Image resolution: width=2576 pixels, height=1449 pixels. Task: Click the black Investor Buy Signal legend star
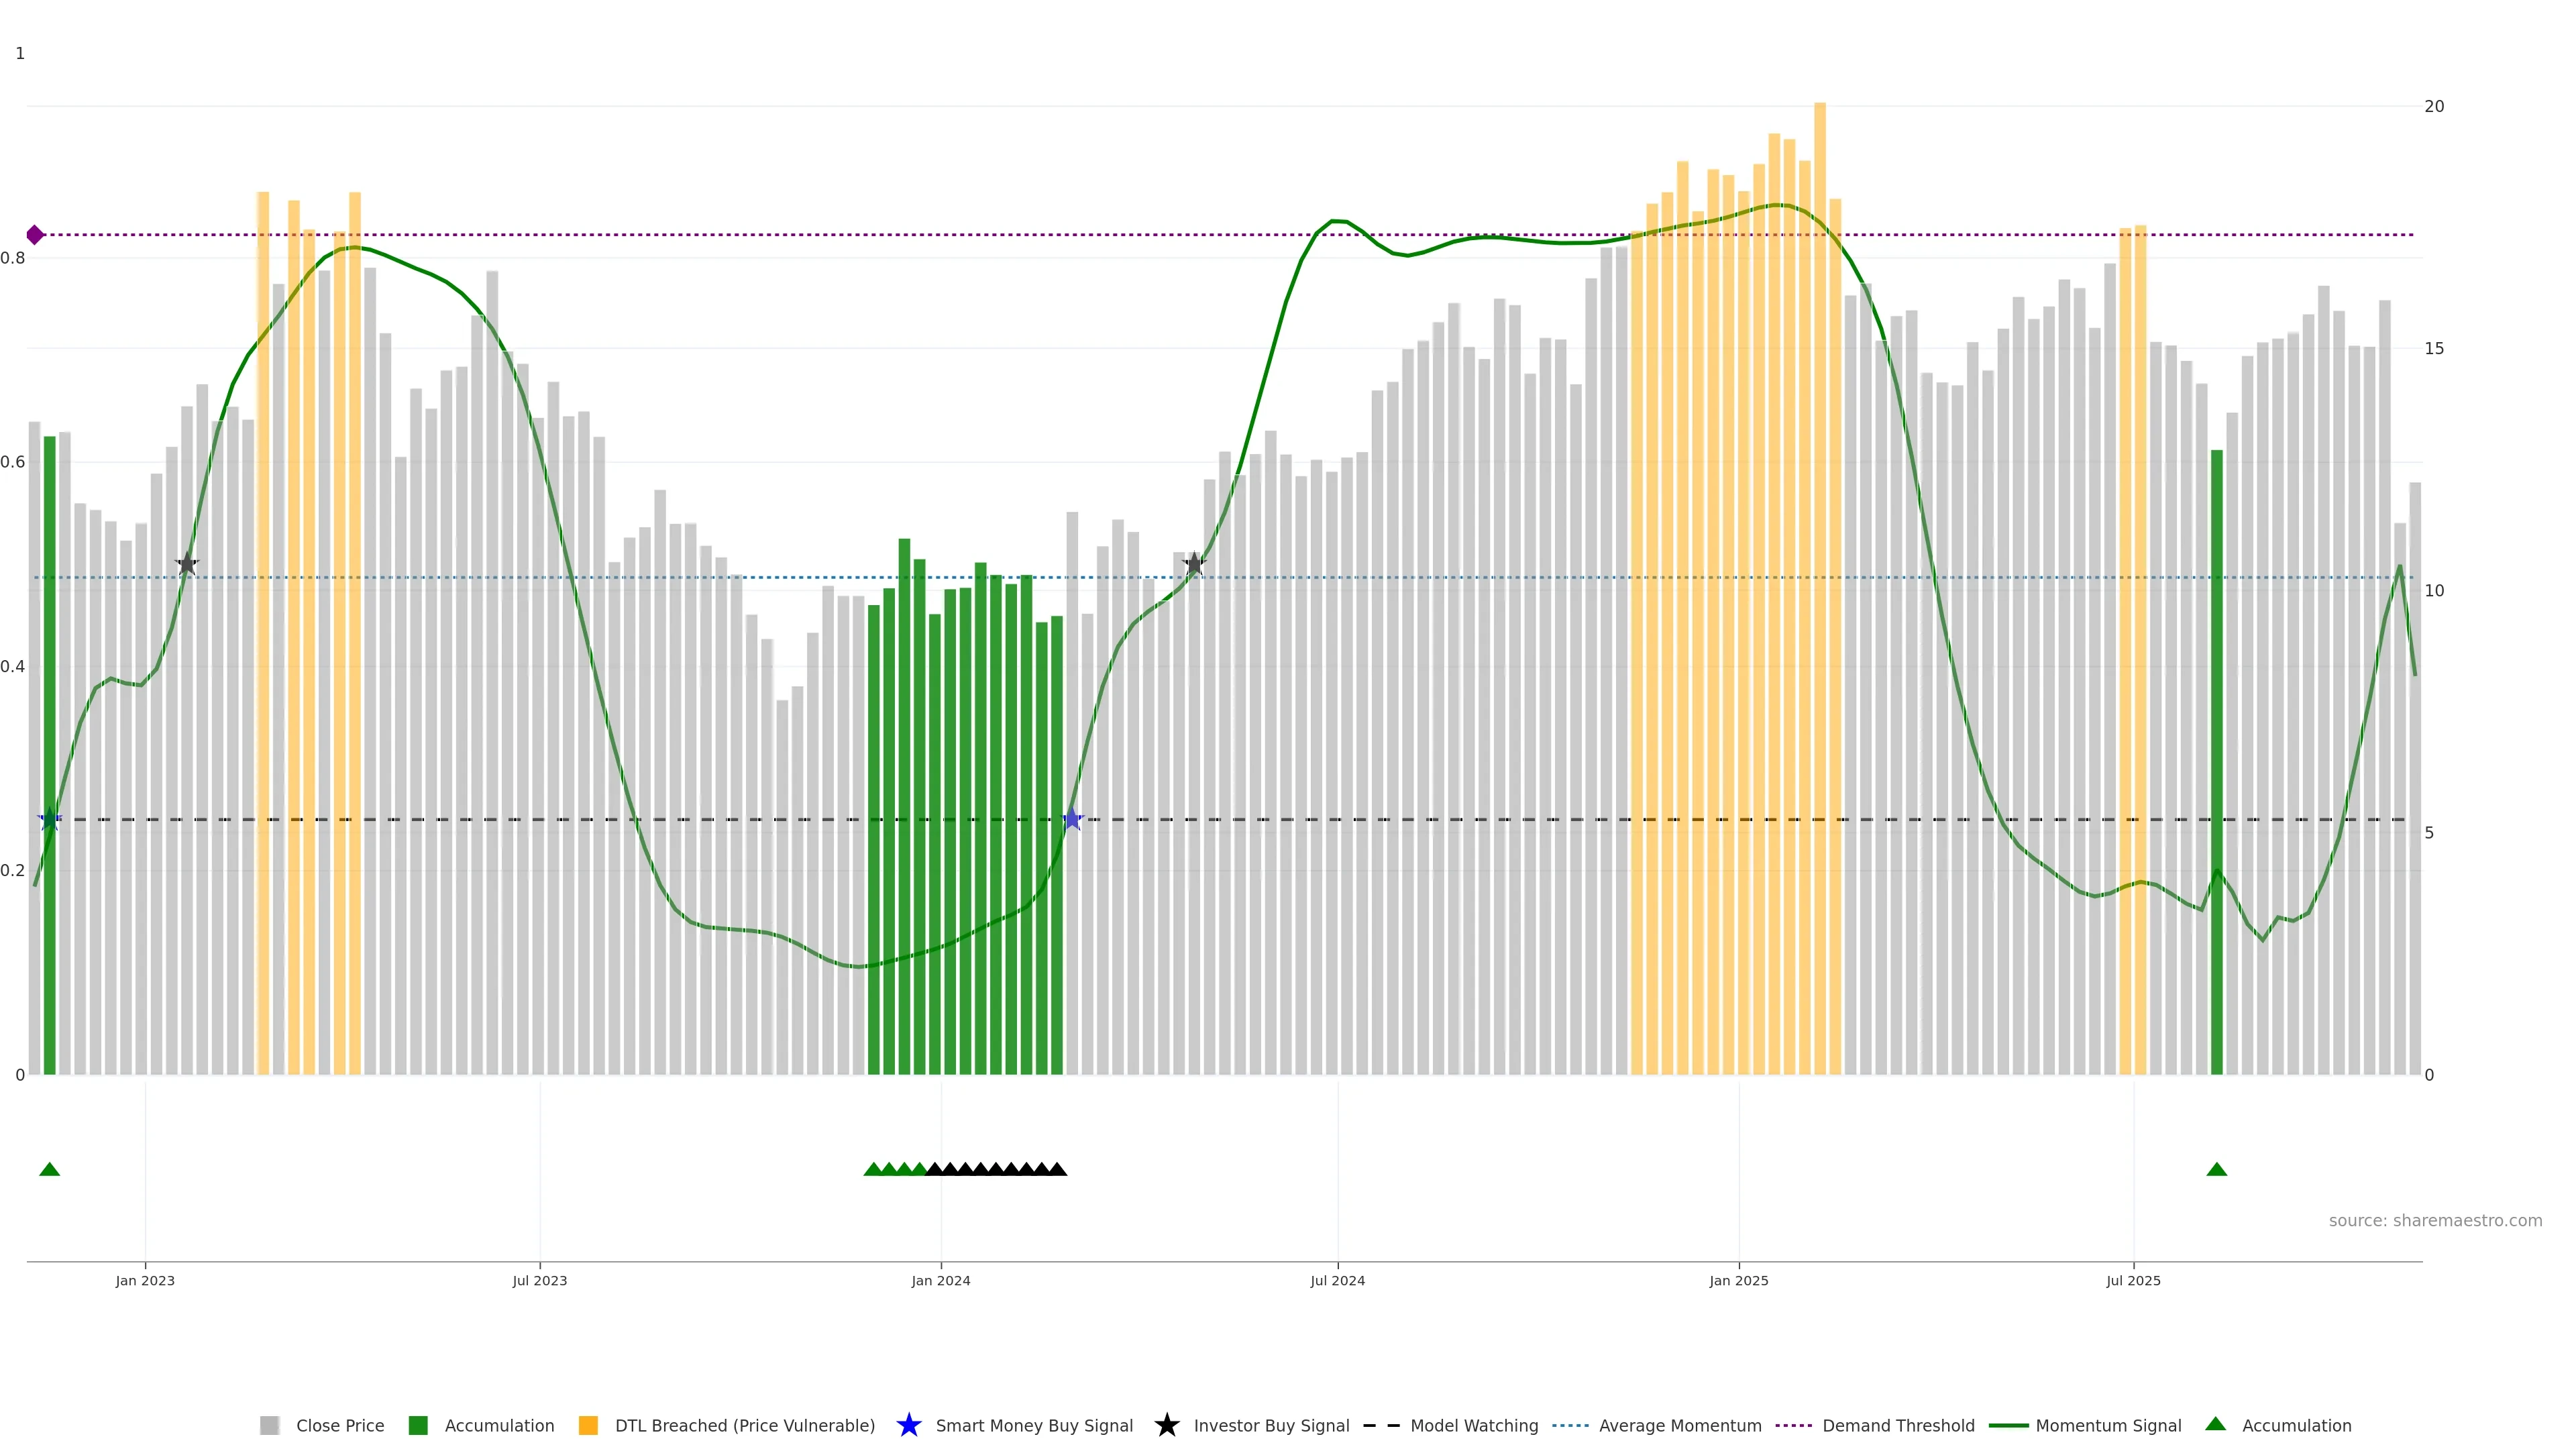[1166, 1425]
